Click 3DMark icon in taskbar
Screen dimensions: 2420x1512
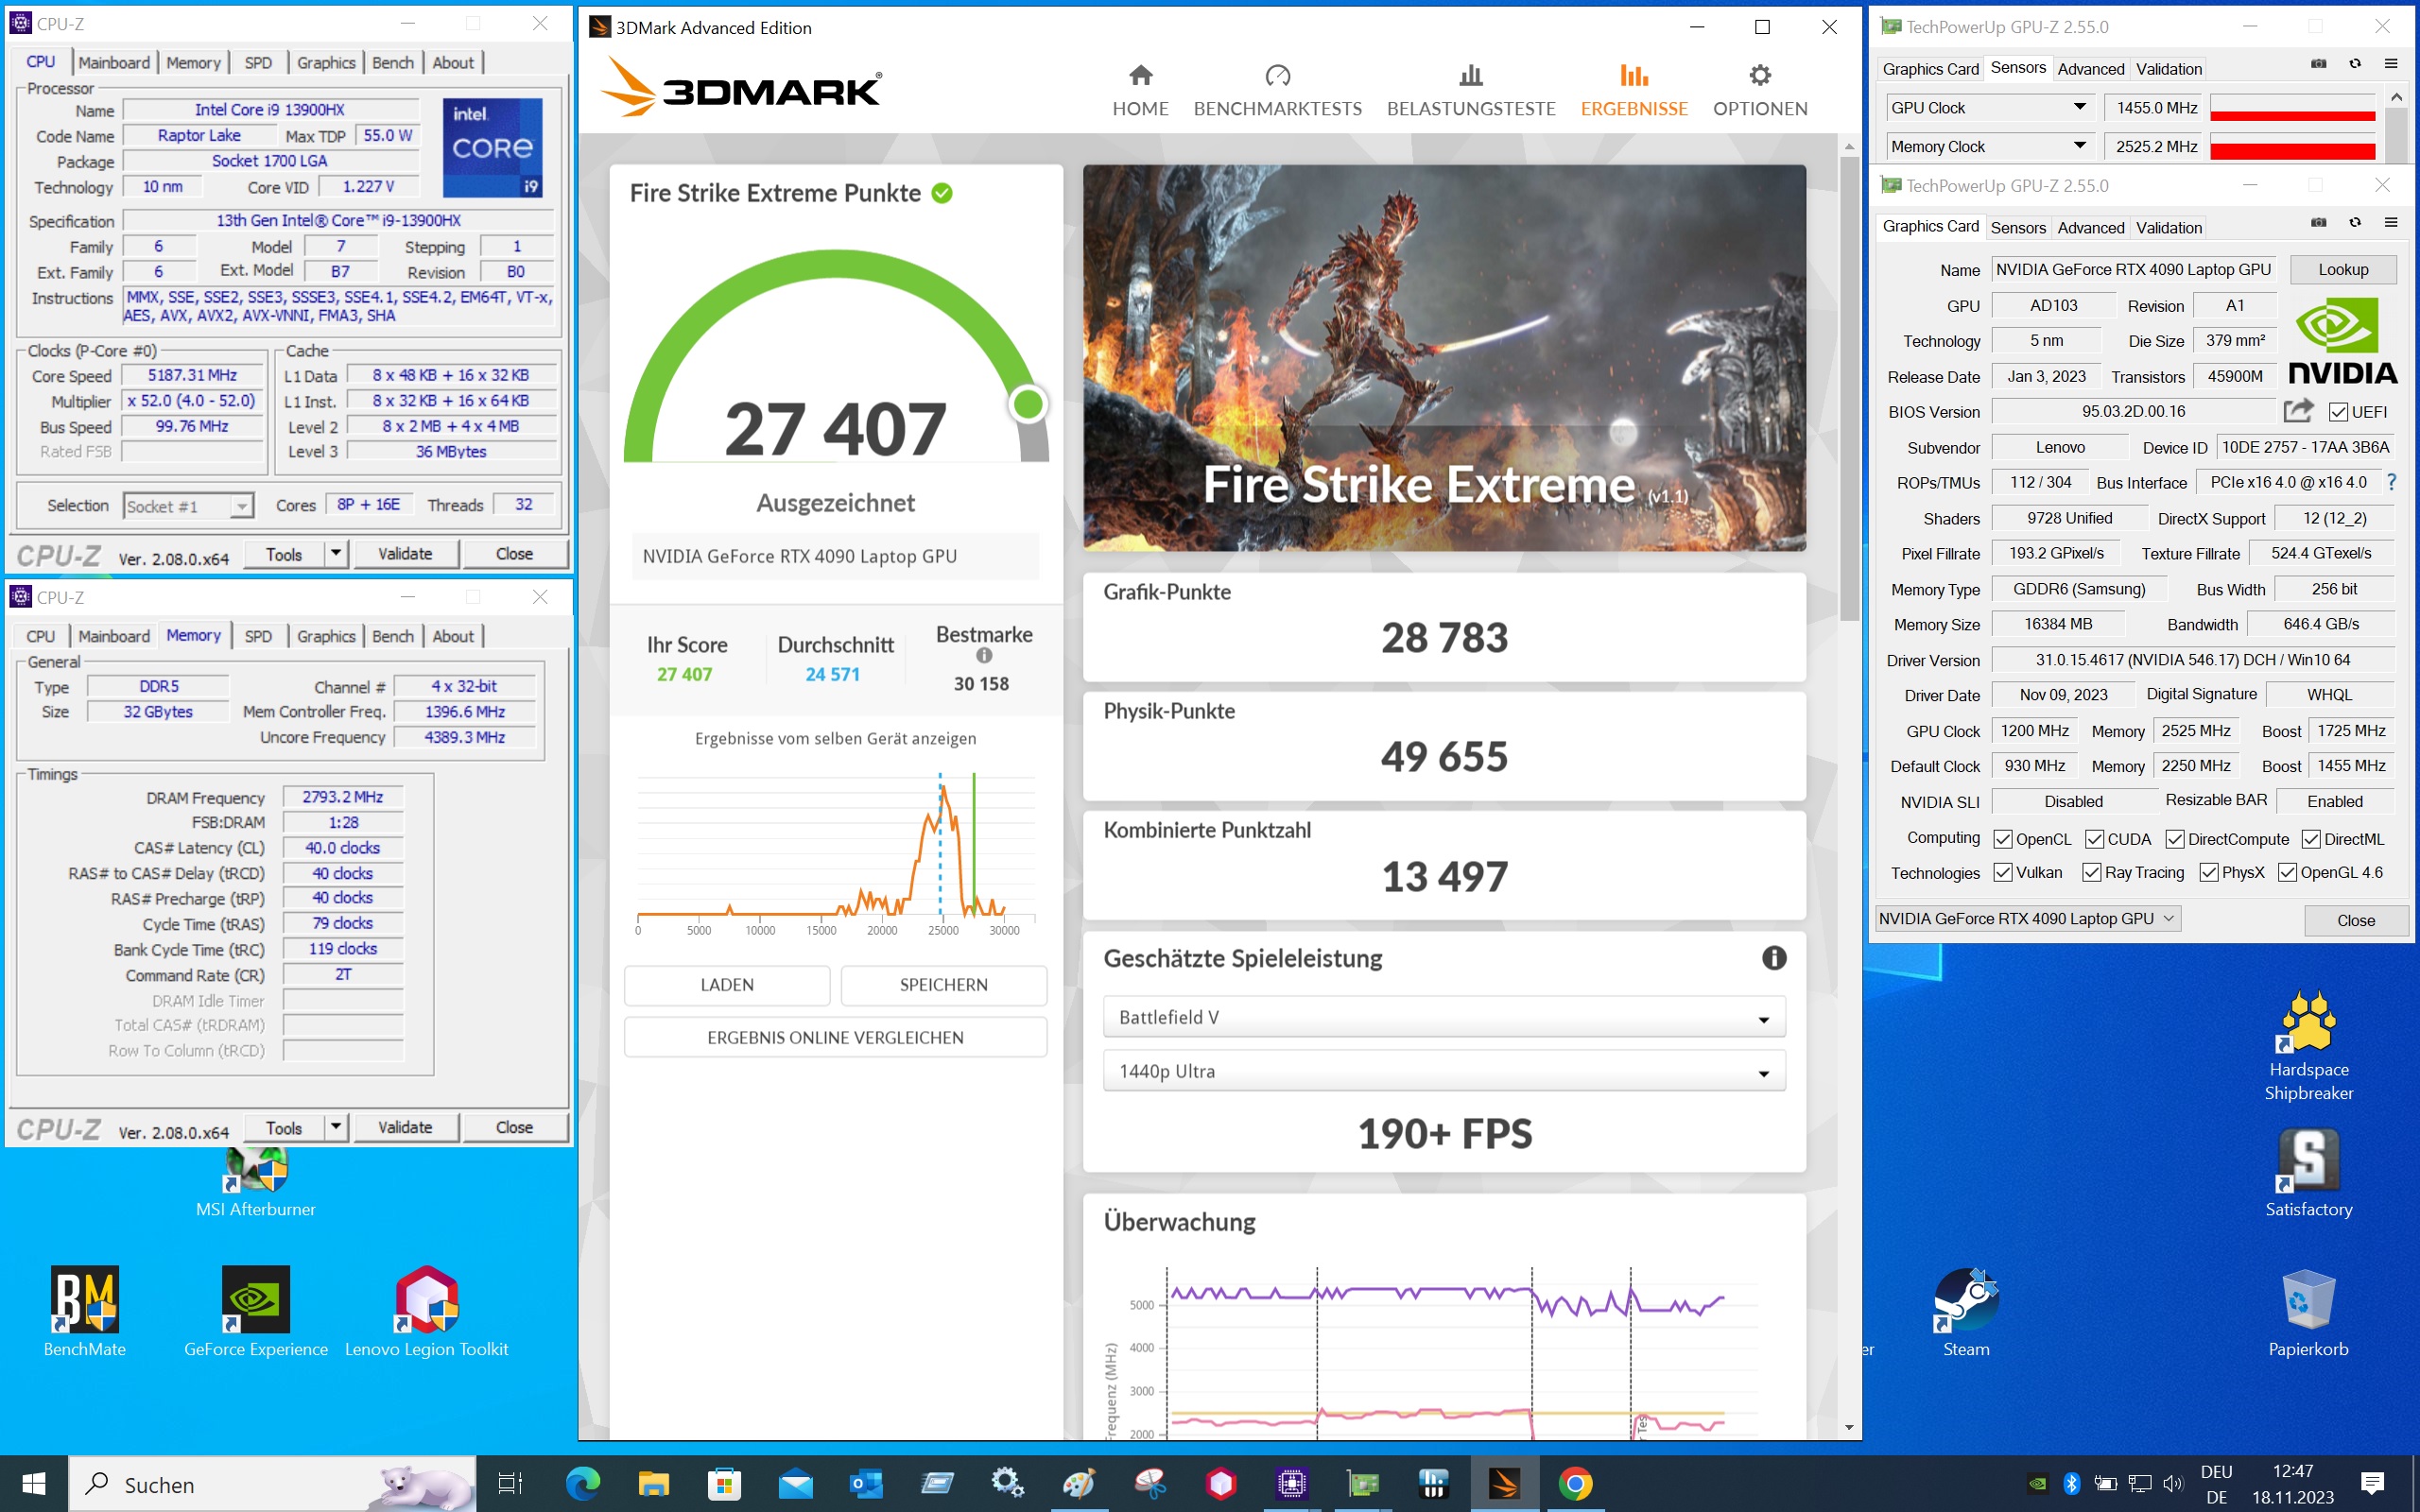[x=1504, y=1484]
